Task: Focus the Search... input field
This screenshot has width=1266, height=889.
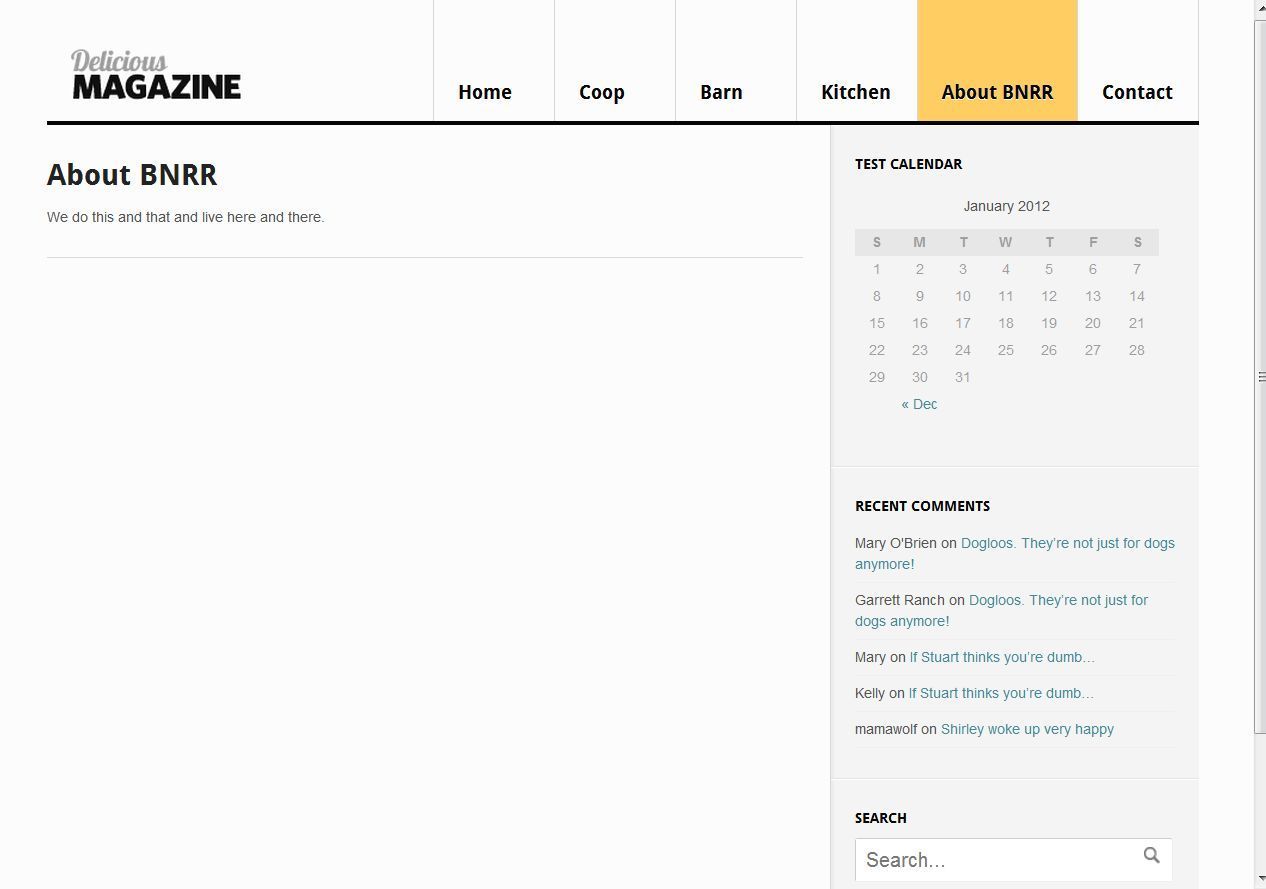Action: [995, 860]
